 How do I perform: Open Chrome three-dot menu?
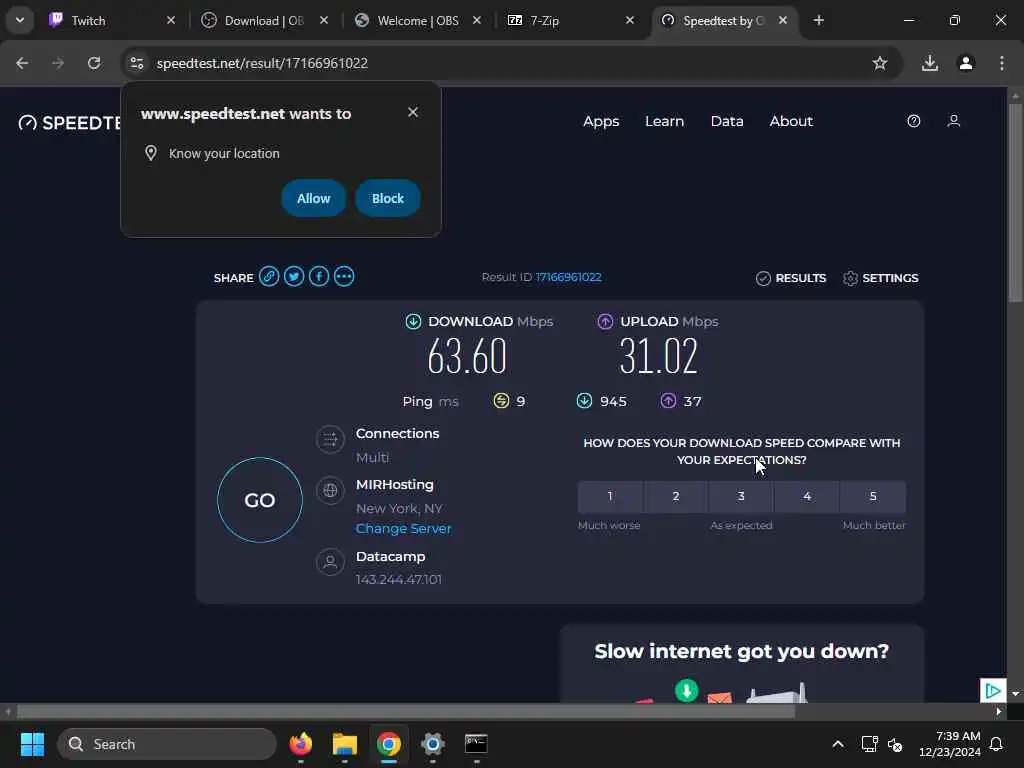tap(1002, 63)
